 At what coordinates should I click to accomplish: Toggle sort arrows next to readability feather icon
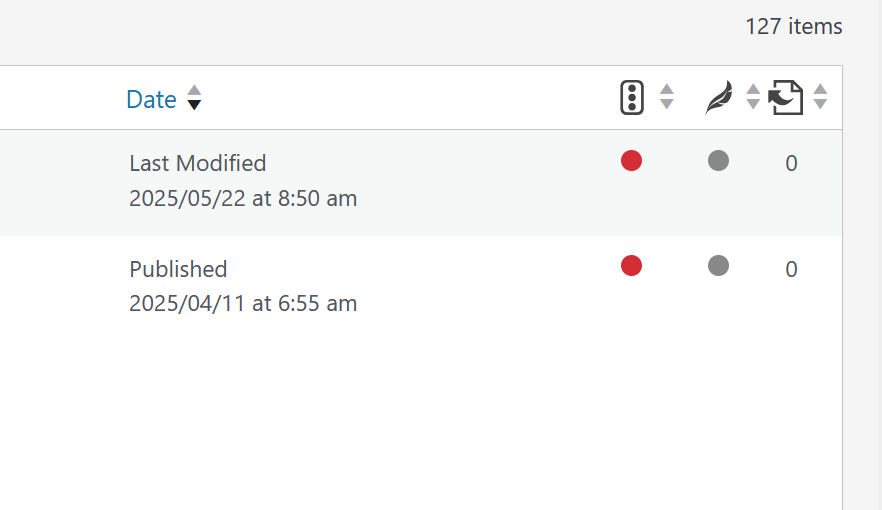point(753,97)
